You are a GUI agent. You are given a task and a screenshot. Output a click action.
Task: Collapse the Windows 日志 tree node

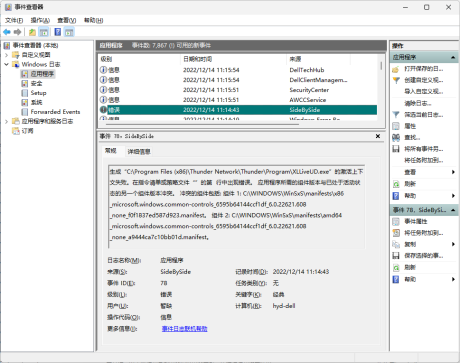coord(6,64)
